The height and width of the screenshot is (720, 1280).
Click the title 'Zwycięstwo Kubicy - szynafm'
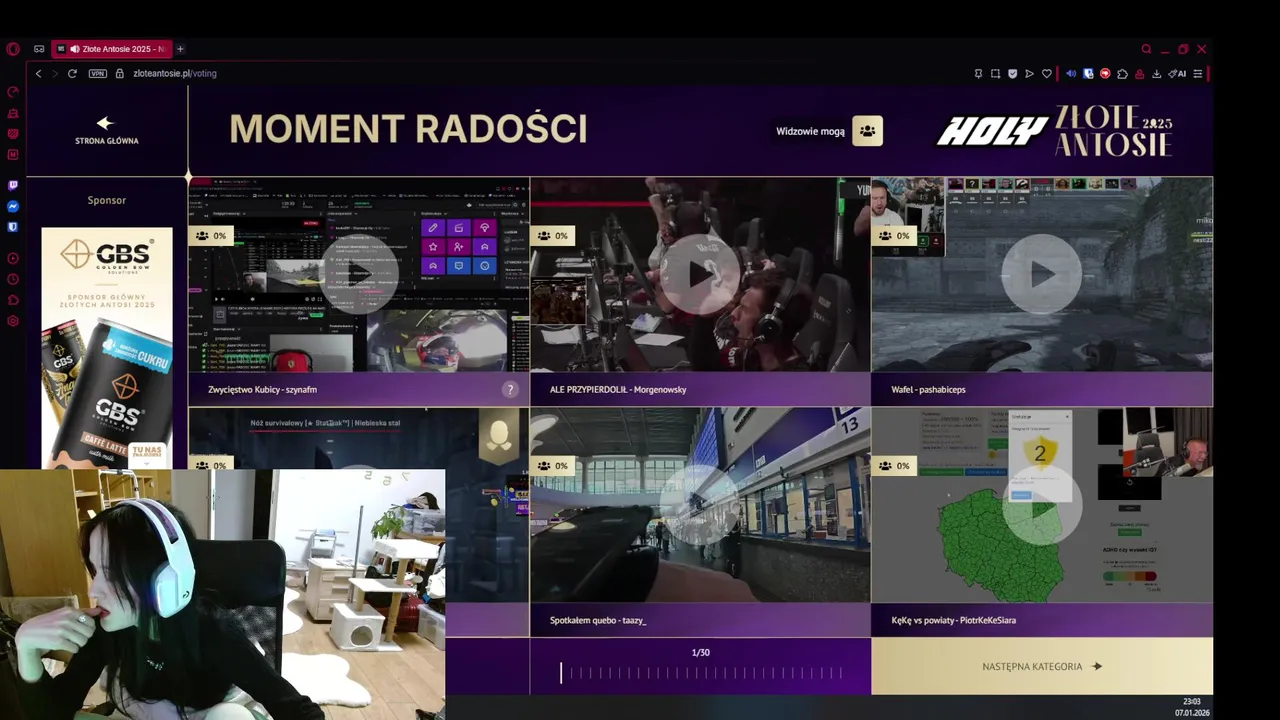tap(262, 390)
